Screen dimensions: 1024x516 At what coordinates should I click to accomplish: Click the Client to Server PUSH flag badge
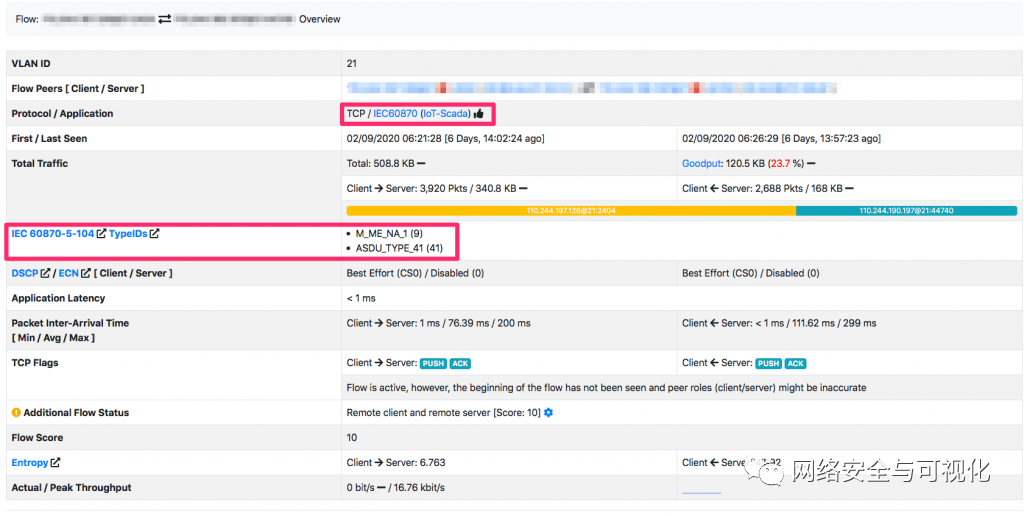[x=433, y=364]
